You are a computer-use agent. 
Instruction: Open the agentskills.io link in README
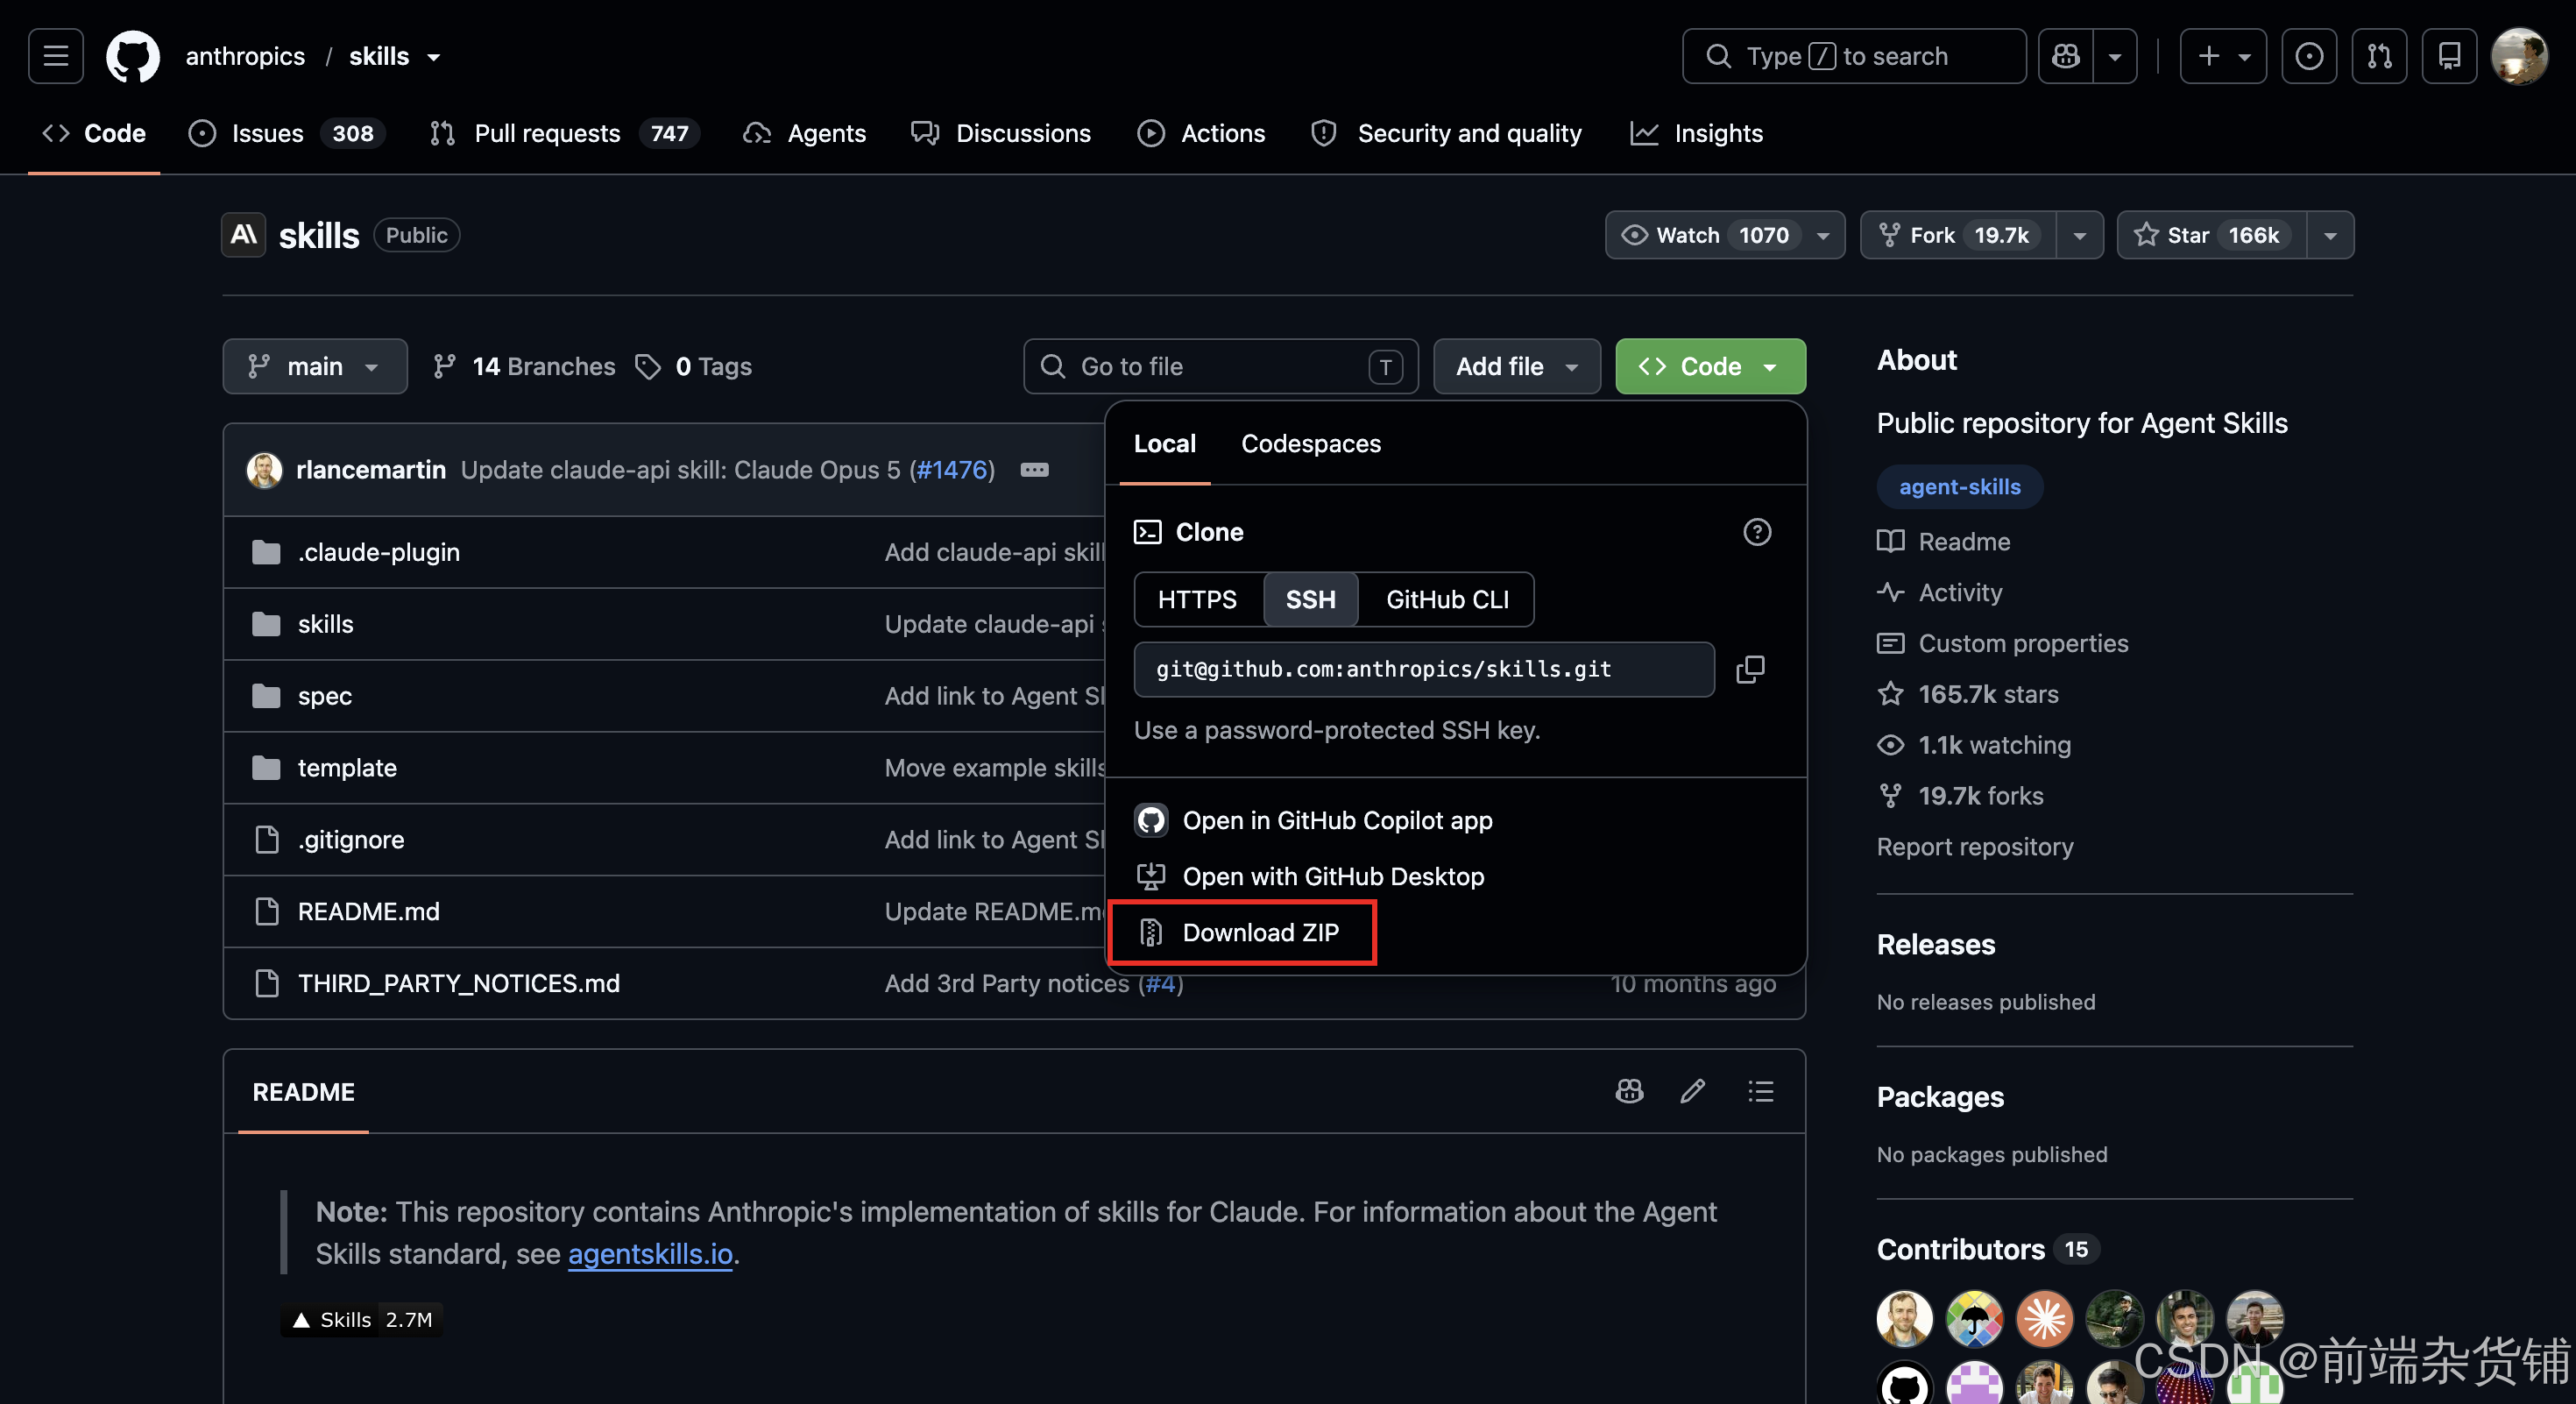tap(650, 1254)
